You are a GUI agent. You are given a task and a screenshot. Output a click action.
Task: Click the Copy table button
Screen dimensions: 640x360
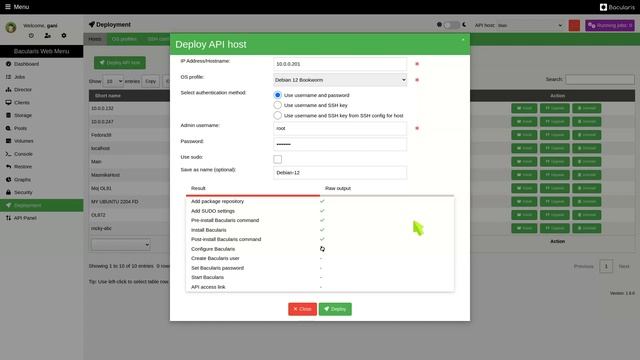coord(151,81)
